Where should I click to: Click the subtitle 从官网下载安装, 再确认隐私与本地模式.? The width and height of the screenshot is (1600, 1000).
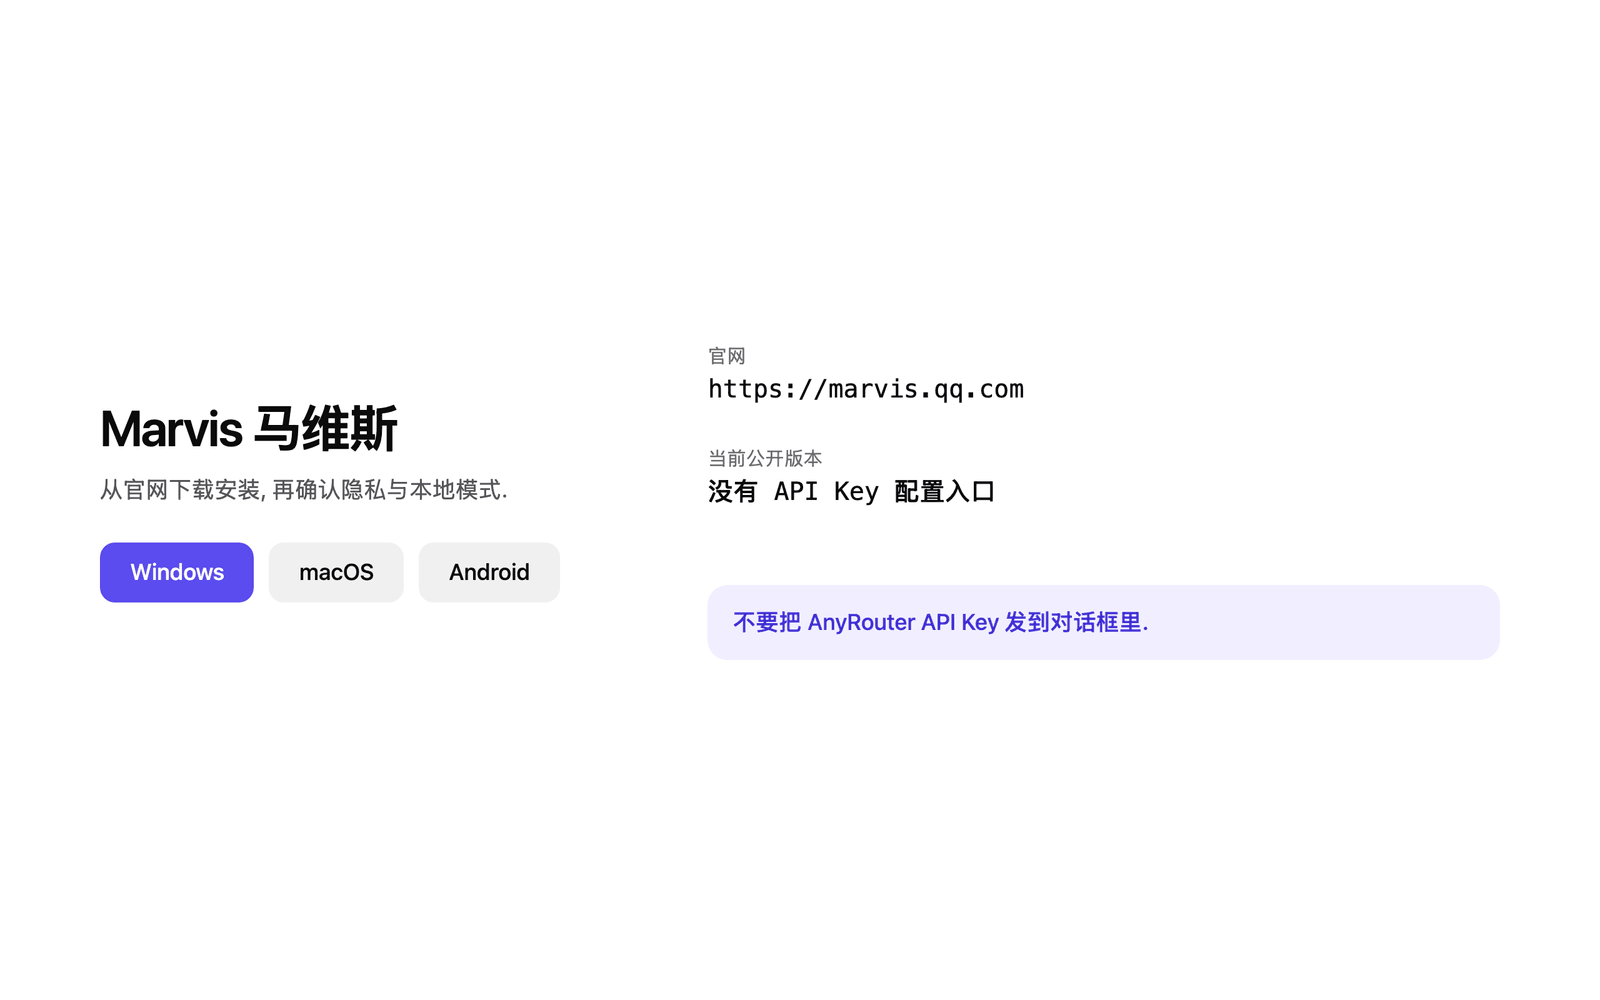304,490
